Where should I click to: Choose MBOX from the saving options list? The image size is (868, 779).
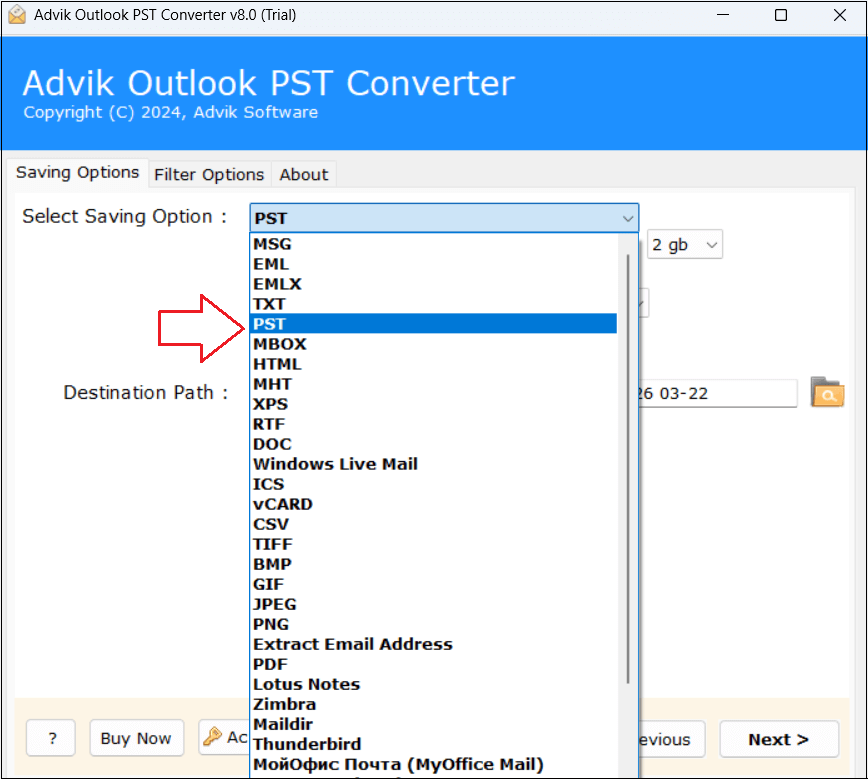280,344
